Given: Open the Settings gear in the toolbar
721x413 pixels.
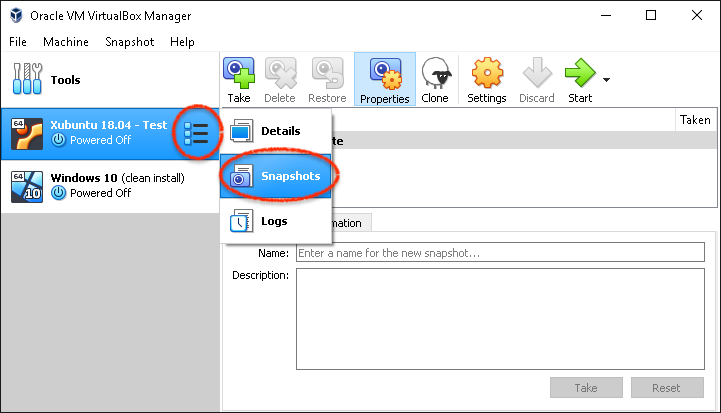Looking at the screenshot, I should click(x=487, y=73).
